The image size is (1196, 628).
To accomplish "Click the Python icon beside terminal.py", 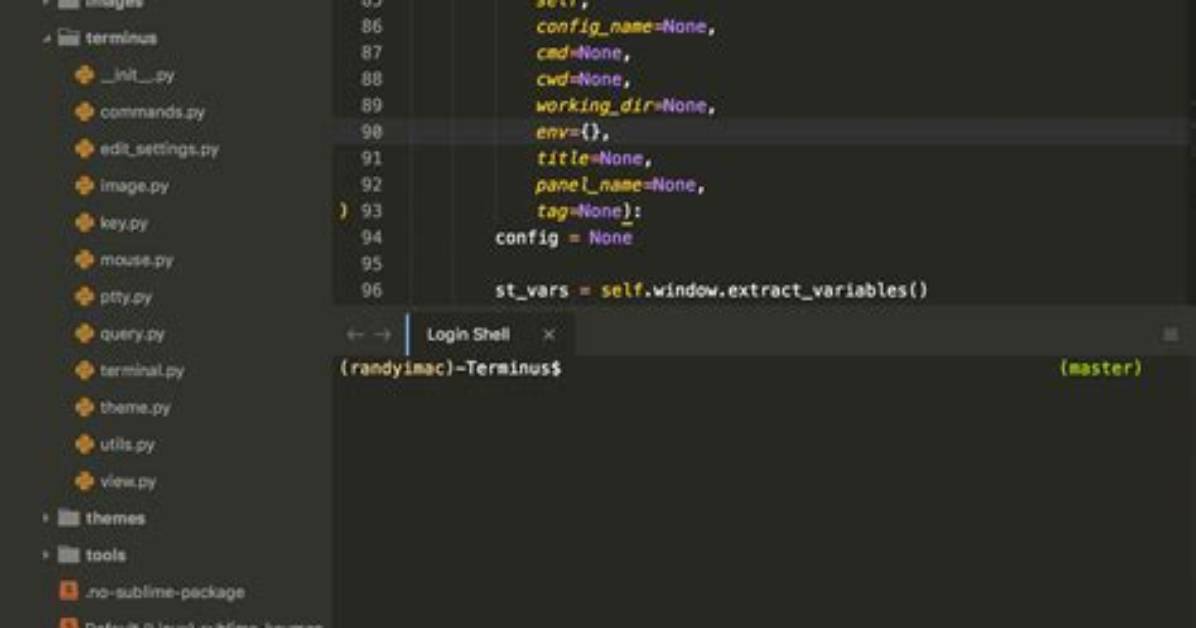I will 84,370.
